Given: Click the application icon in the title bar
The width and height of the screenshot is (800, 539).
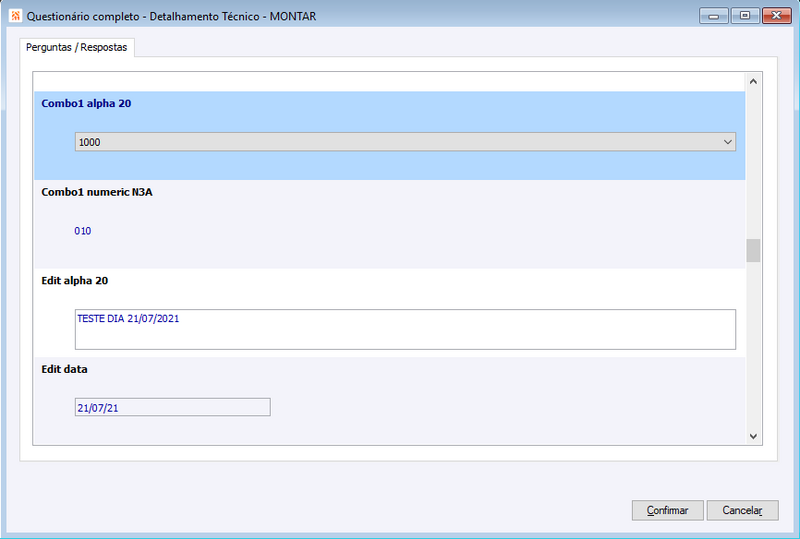Looking at the screenshot, I should click(x=15, y=16).
